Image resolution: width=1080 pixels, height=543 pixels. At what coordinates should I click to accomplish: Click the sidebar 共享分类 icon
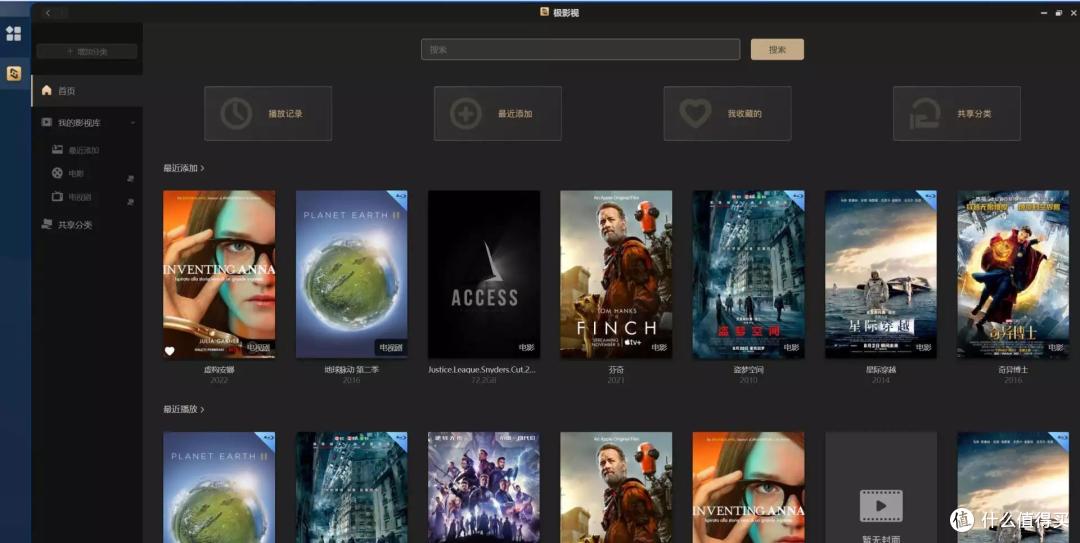click(x=47, y=224)
